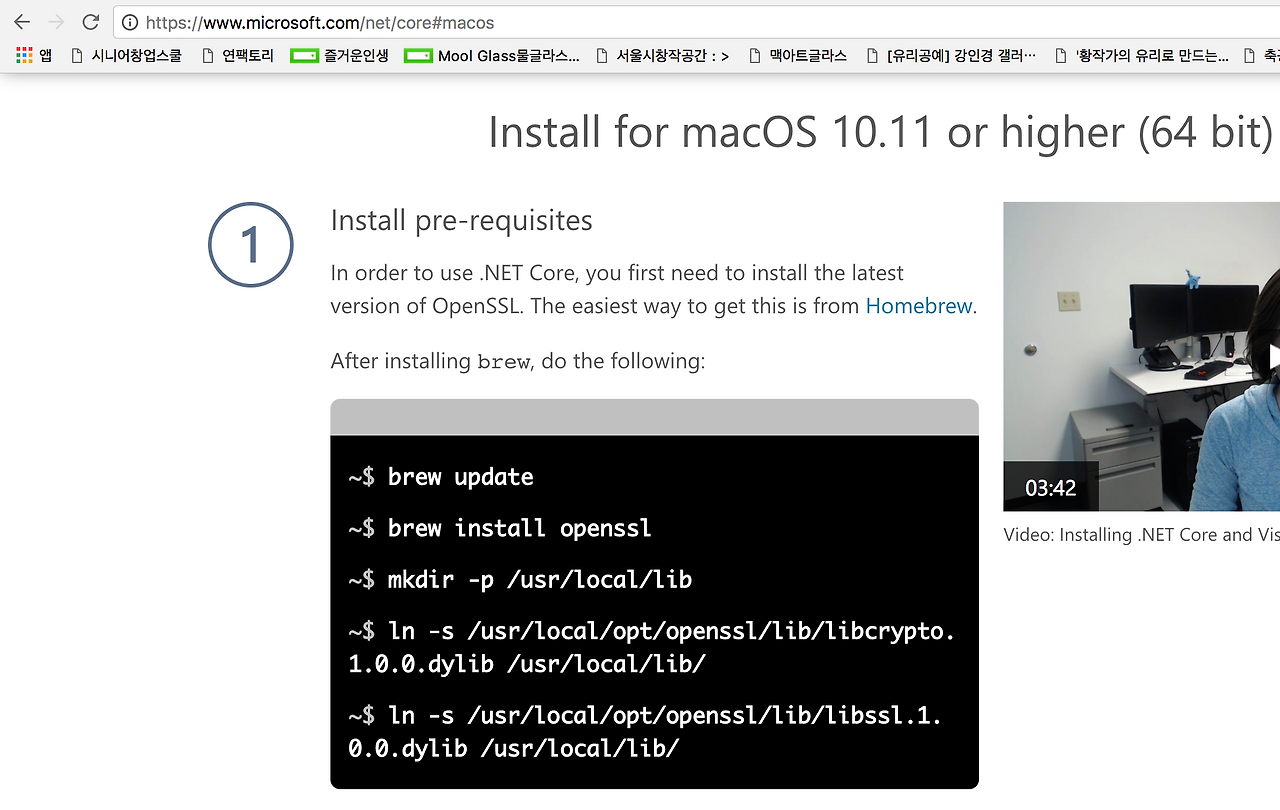Click the video caption under the thumbnail

click(1141, 535)
